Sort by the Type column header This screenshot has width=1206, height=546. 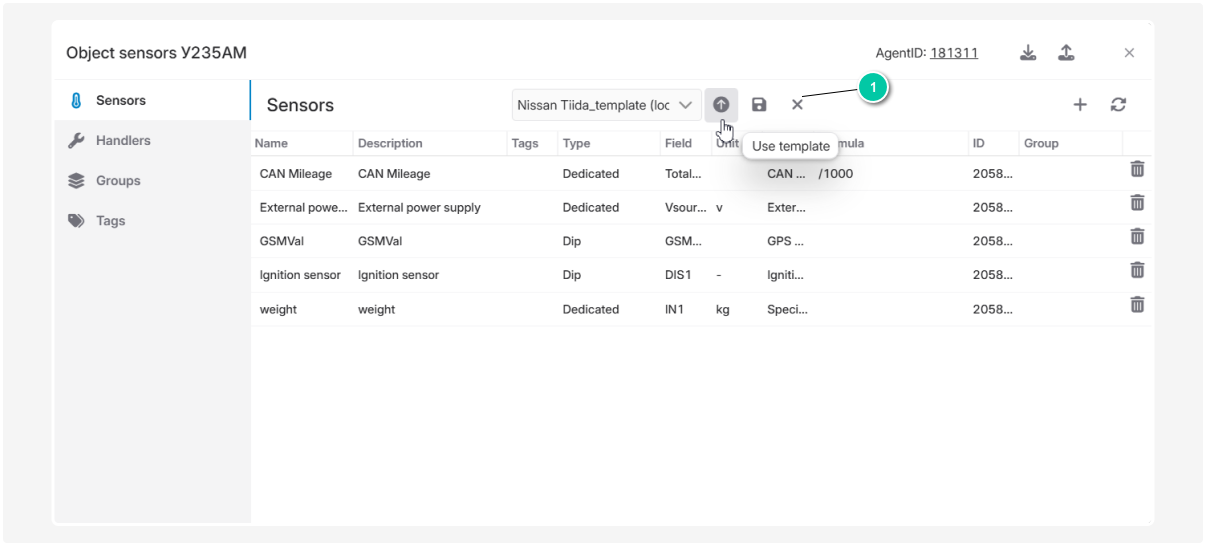577,144
